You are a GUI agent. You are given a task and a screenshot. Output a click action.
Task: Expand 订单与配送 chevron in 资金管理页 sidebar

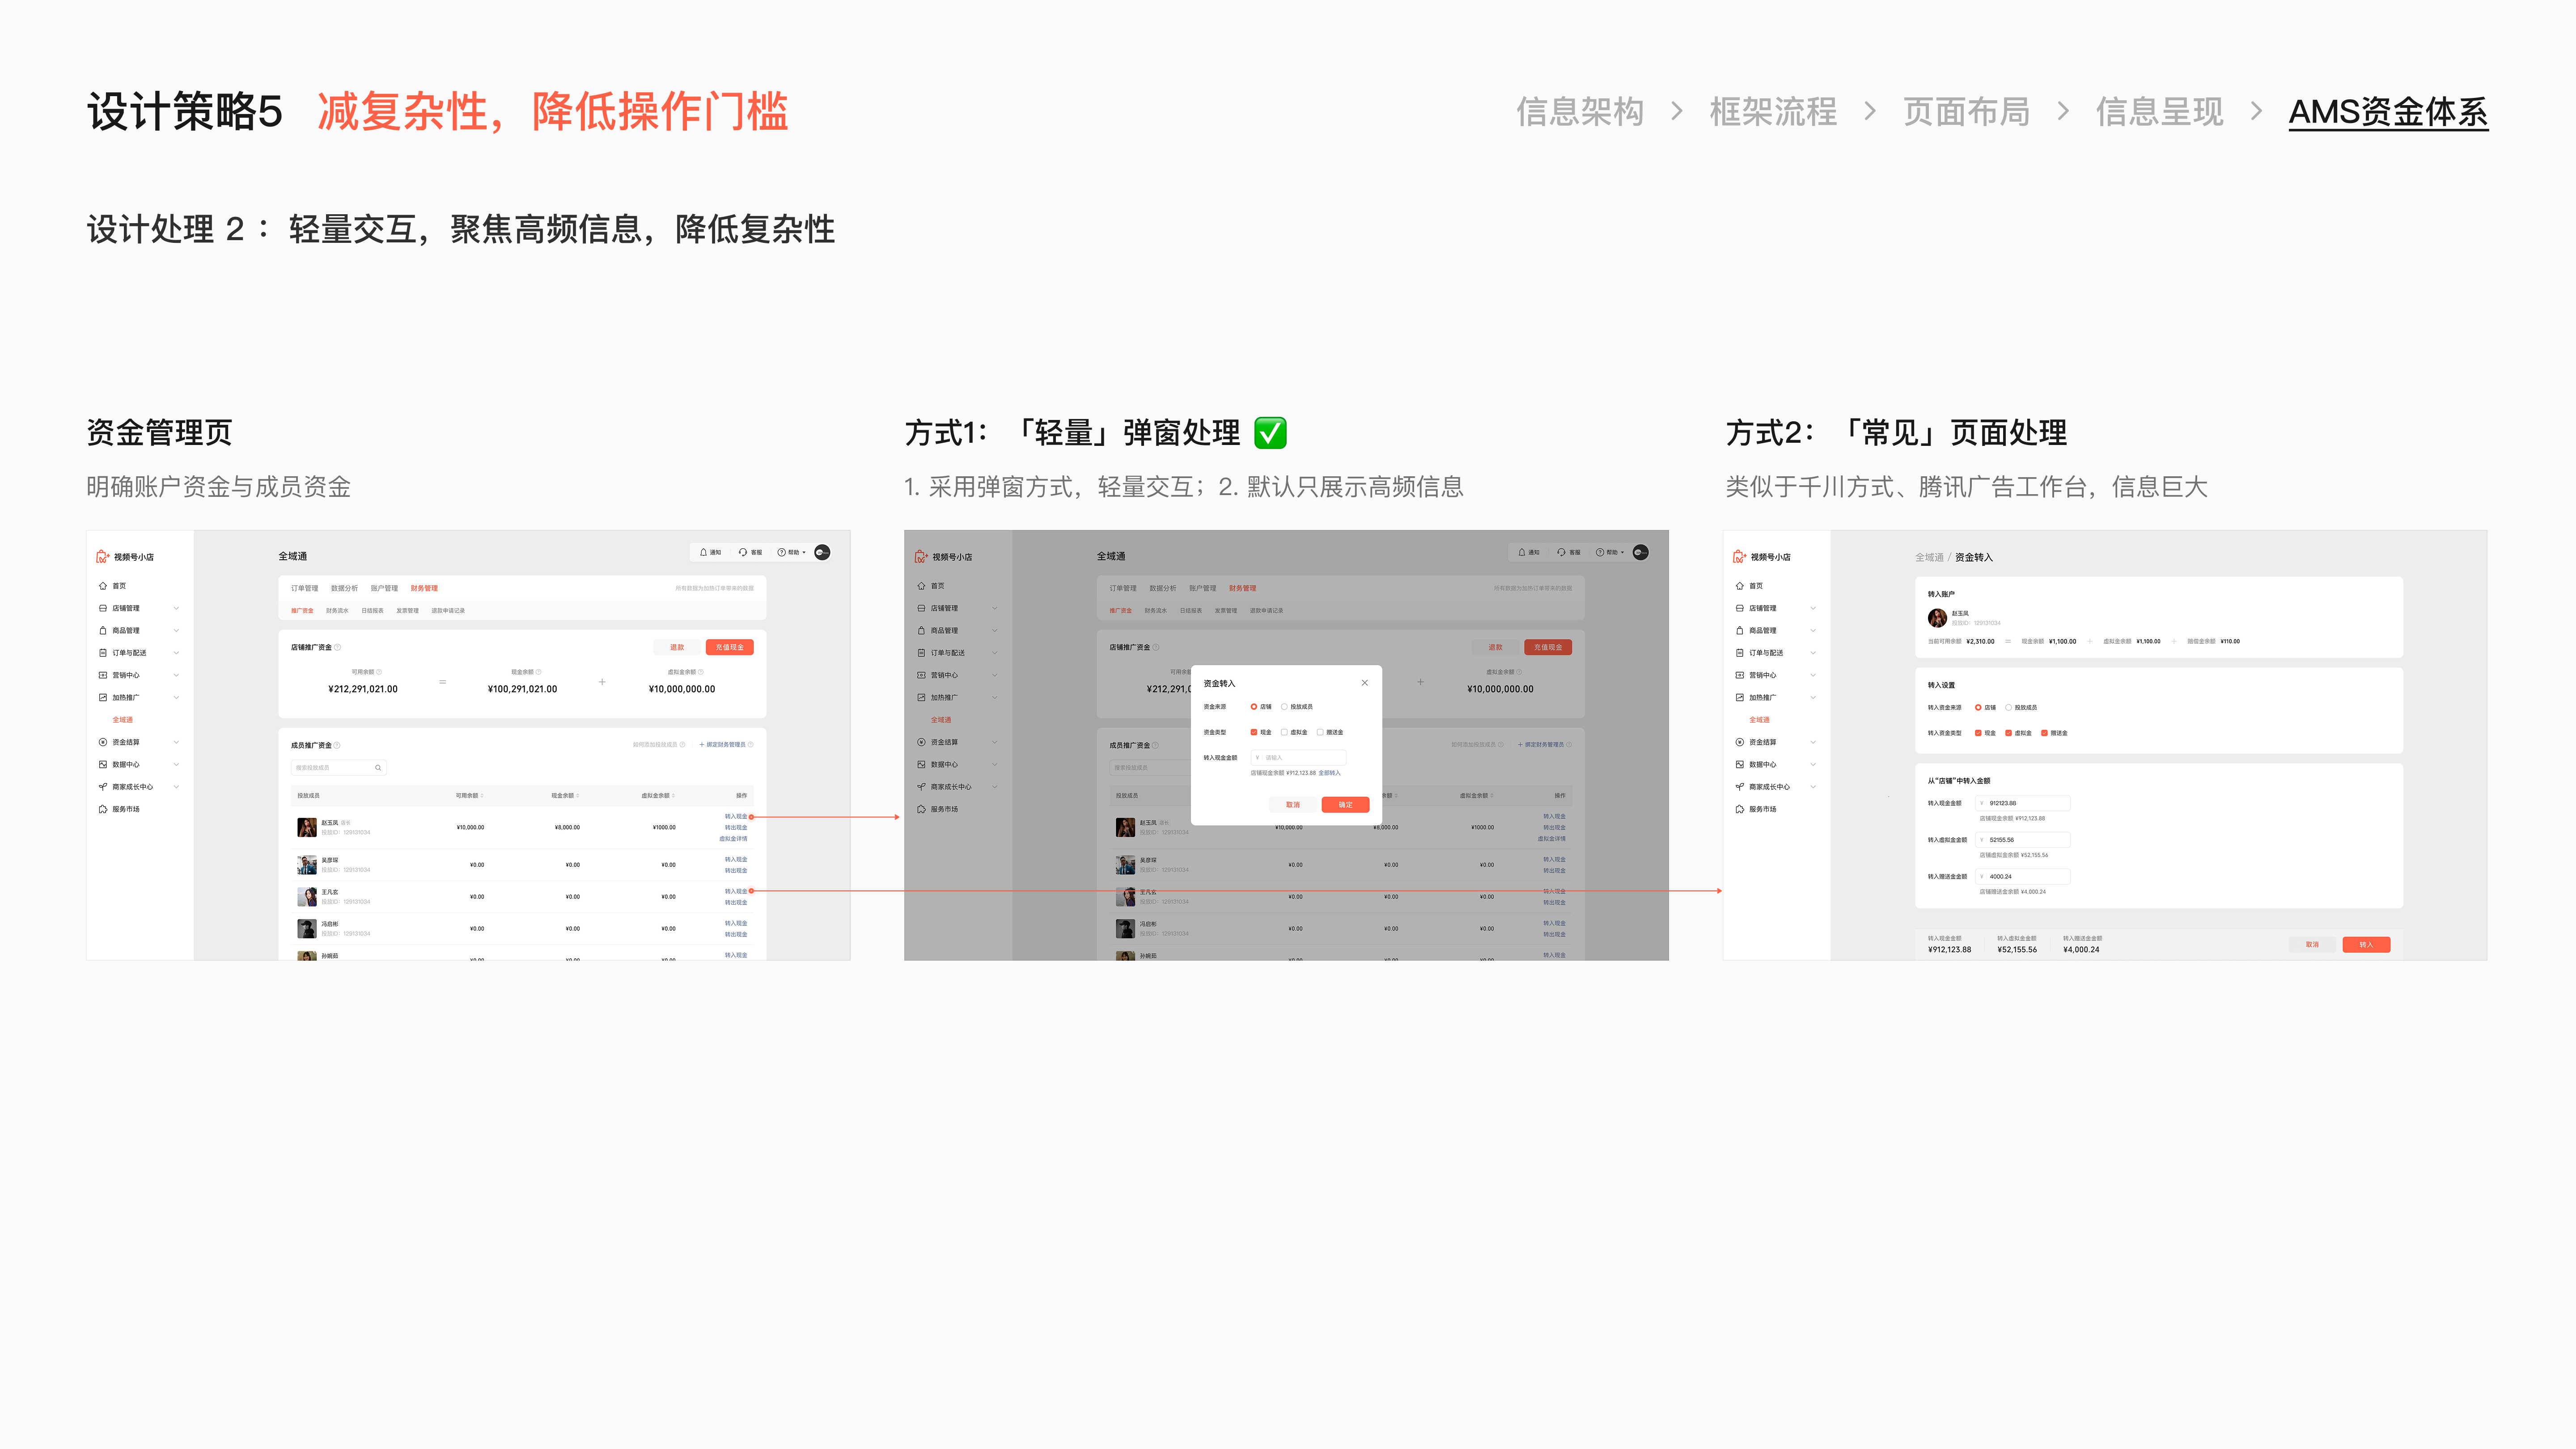(x=176, y=653)
